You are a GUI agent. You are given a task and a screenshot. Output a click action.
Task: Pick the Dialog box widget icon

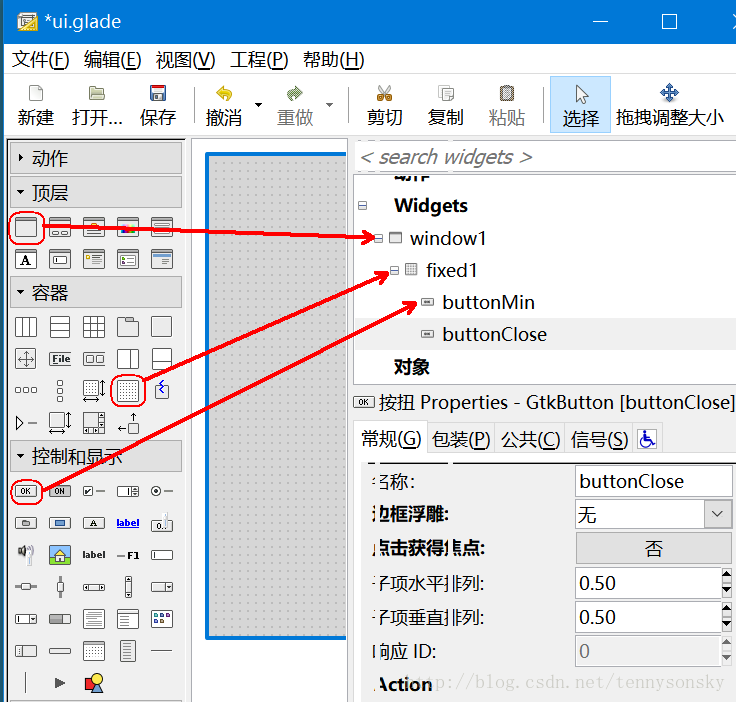pos(60,228)
